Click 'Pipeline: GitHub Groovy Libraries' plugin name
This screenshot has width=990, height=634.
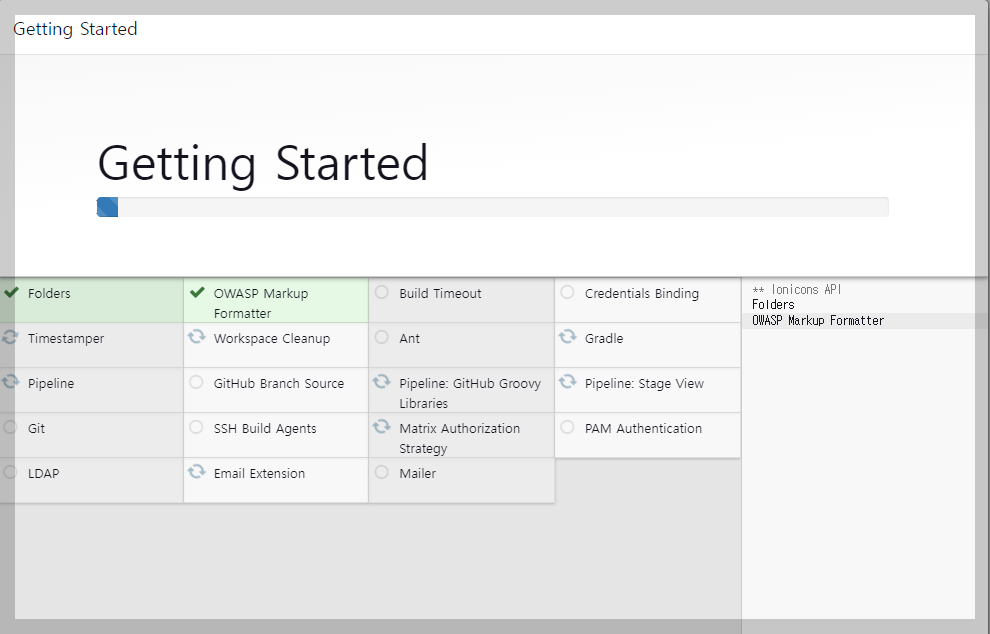coord(470,393)
